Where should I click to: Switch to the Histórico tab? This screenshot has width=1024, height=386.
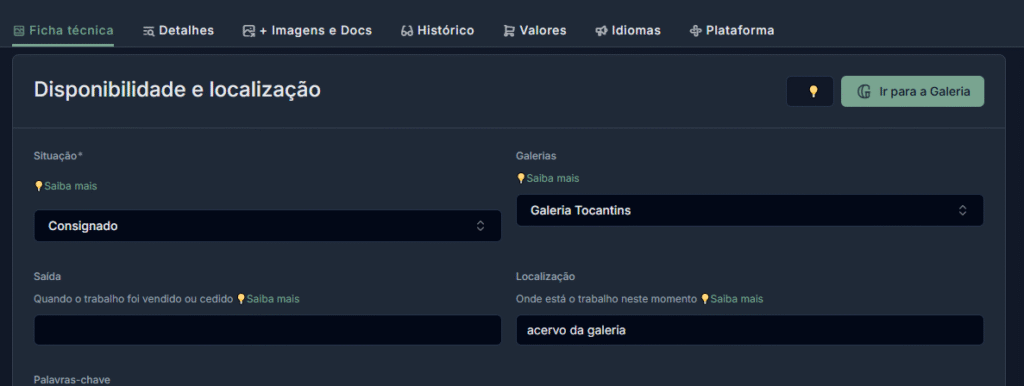click(x=438, y=31)
